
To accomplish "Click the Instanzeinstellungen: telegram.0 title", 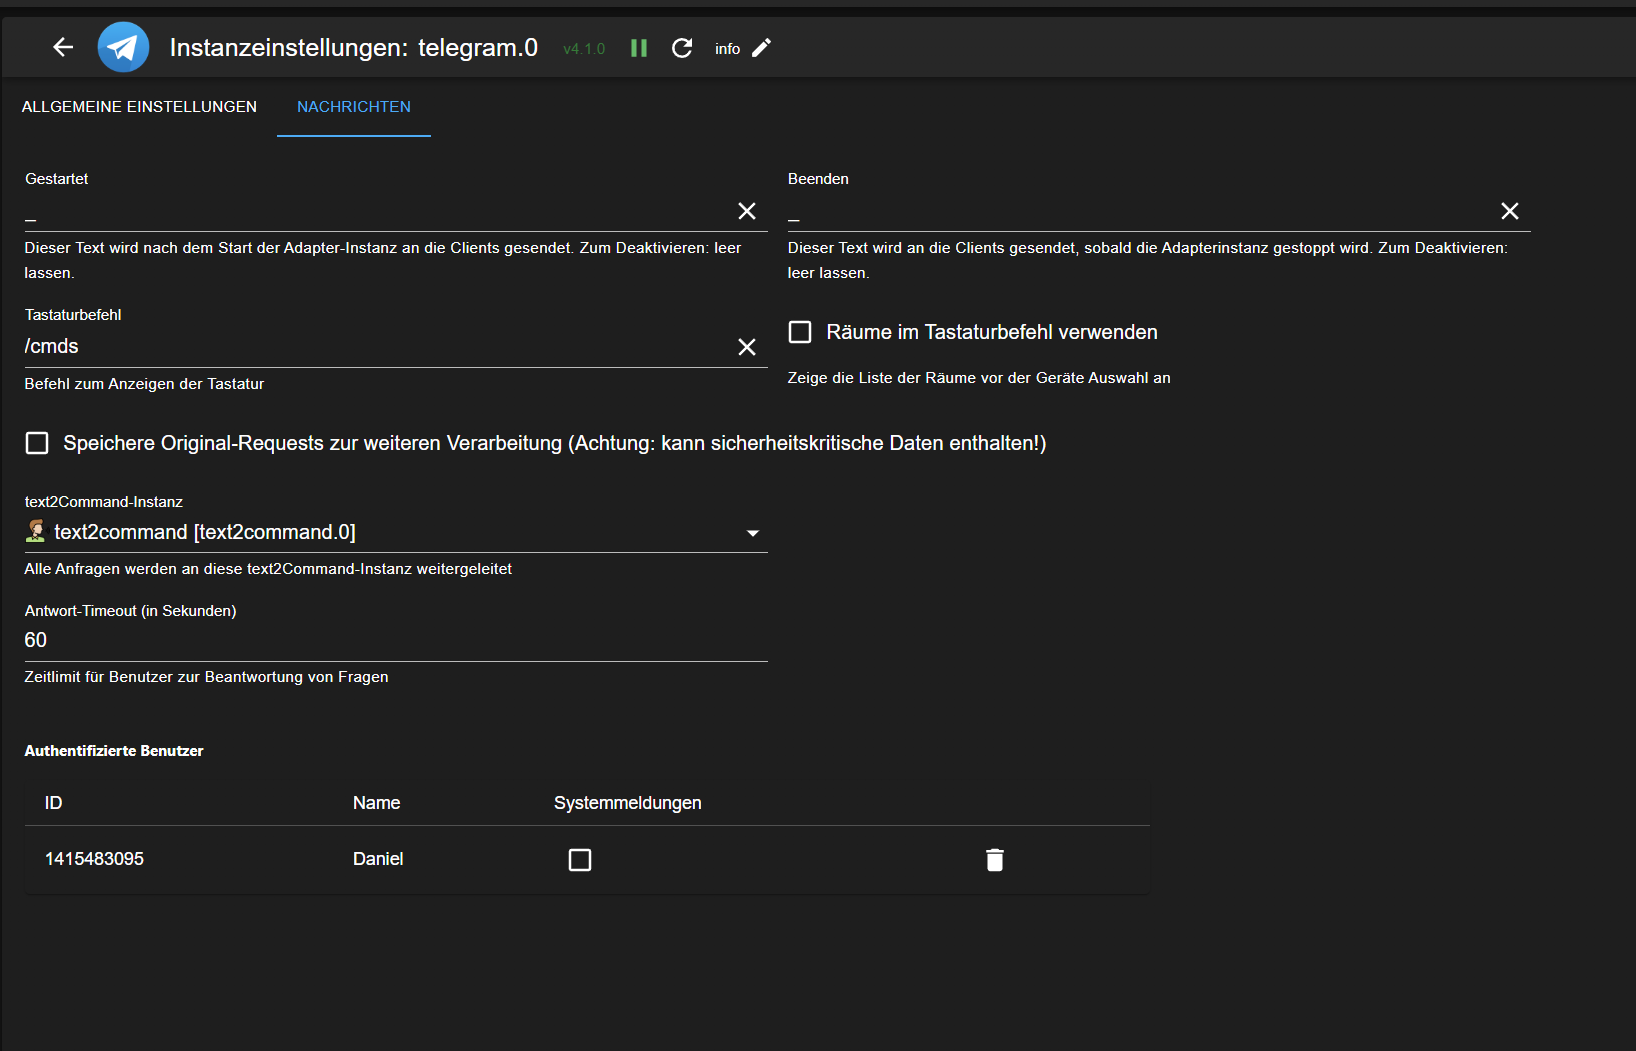I will [x=354, y=47].
